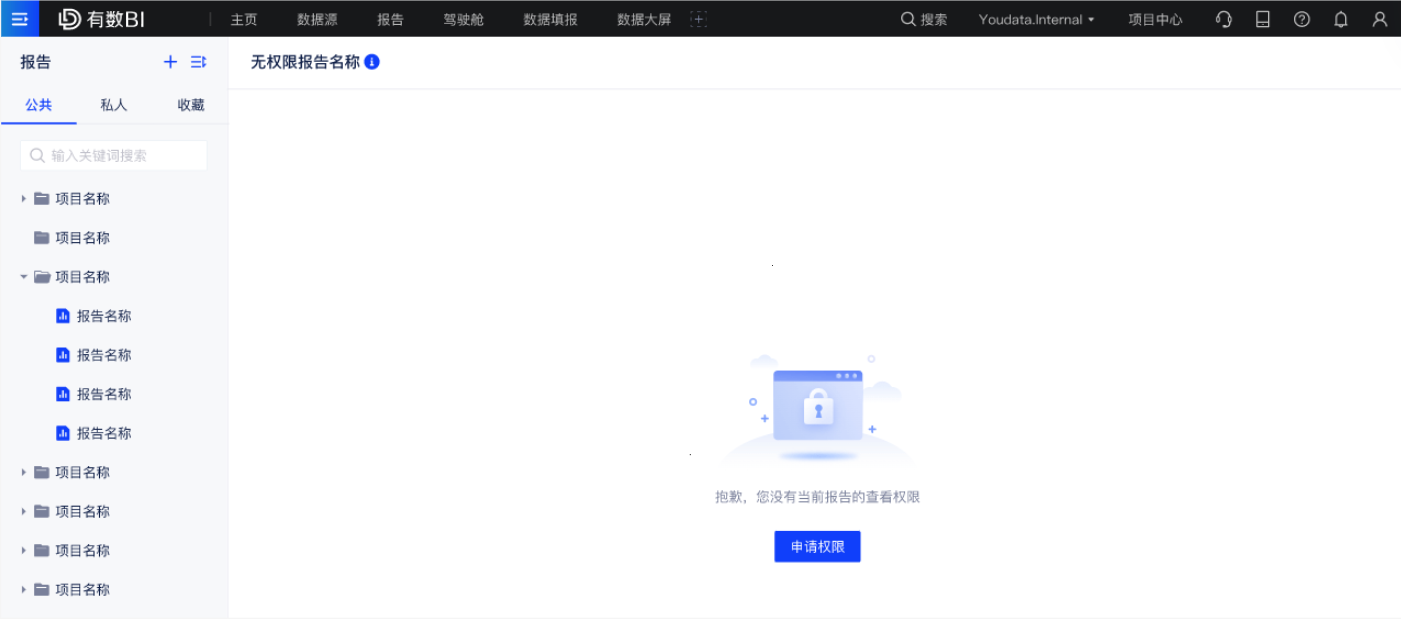Switch to the 收藏 tab
Image resolution: width=1401 pixels, height=619 pixels.
click(191, 105)
